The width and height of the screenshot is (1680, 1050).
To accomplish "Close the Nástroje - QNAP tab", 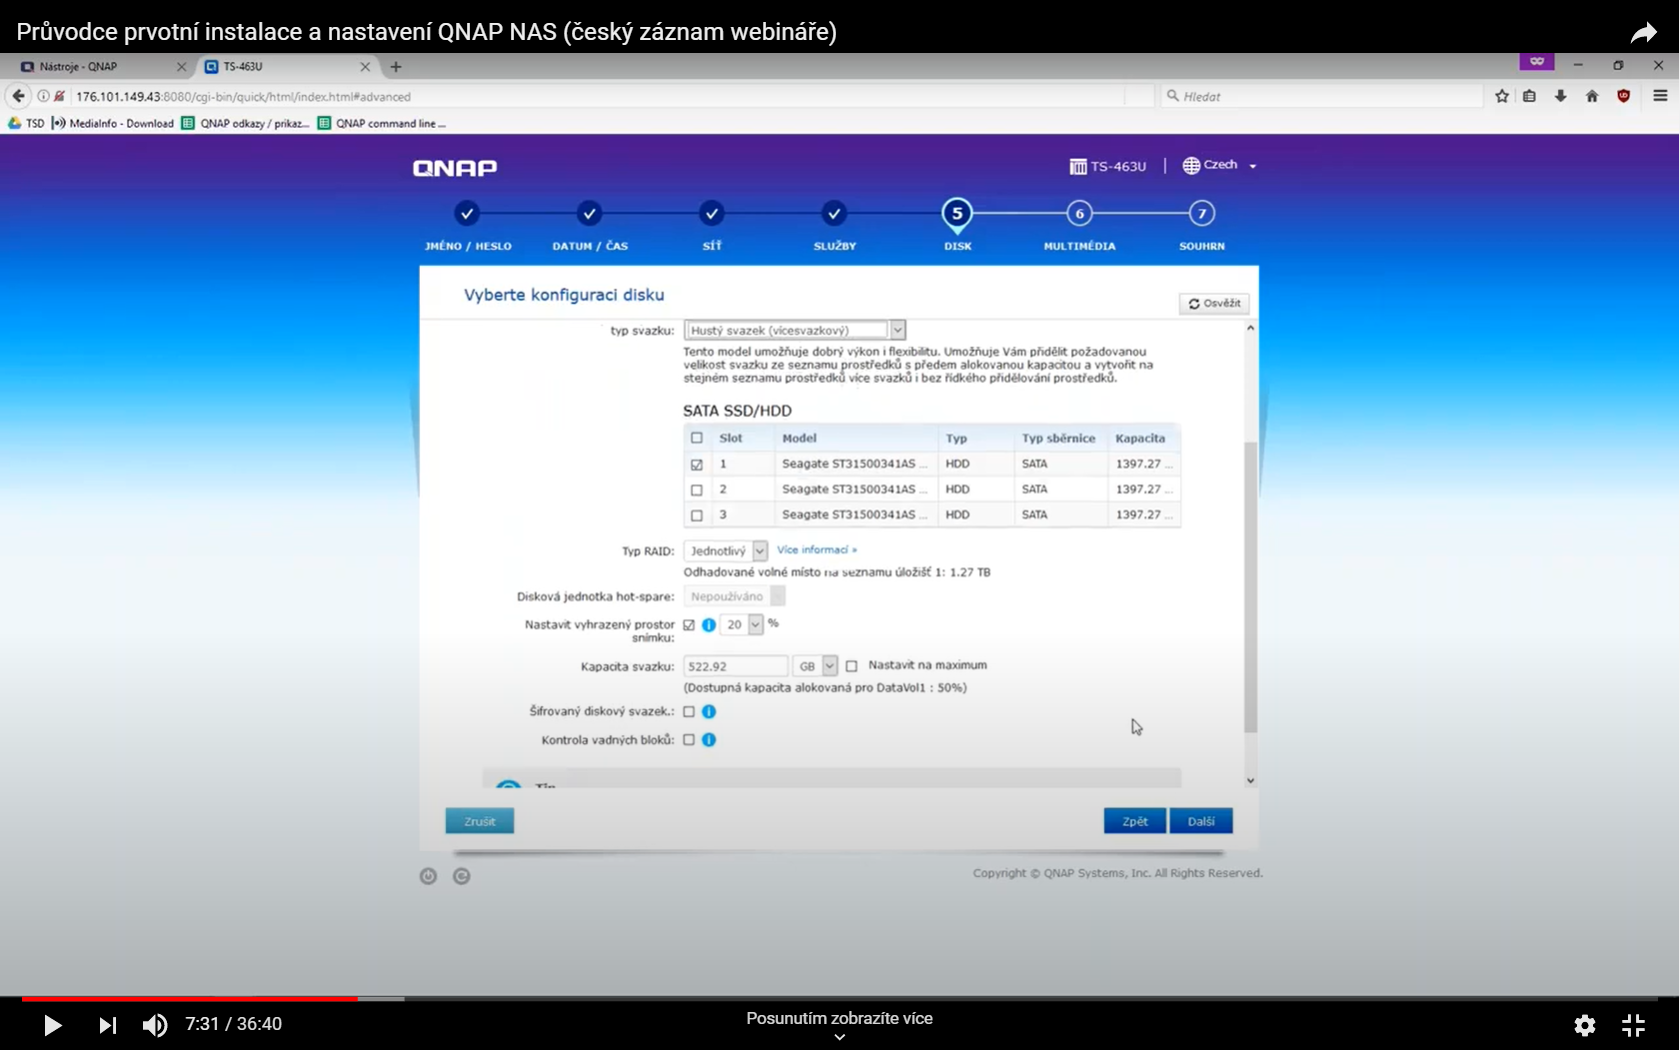I will click(x=181, y=67).
